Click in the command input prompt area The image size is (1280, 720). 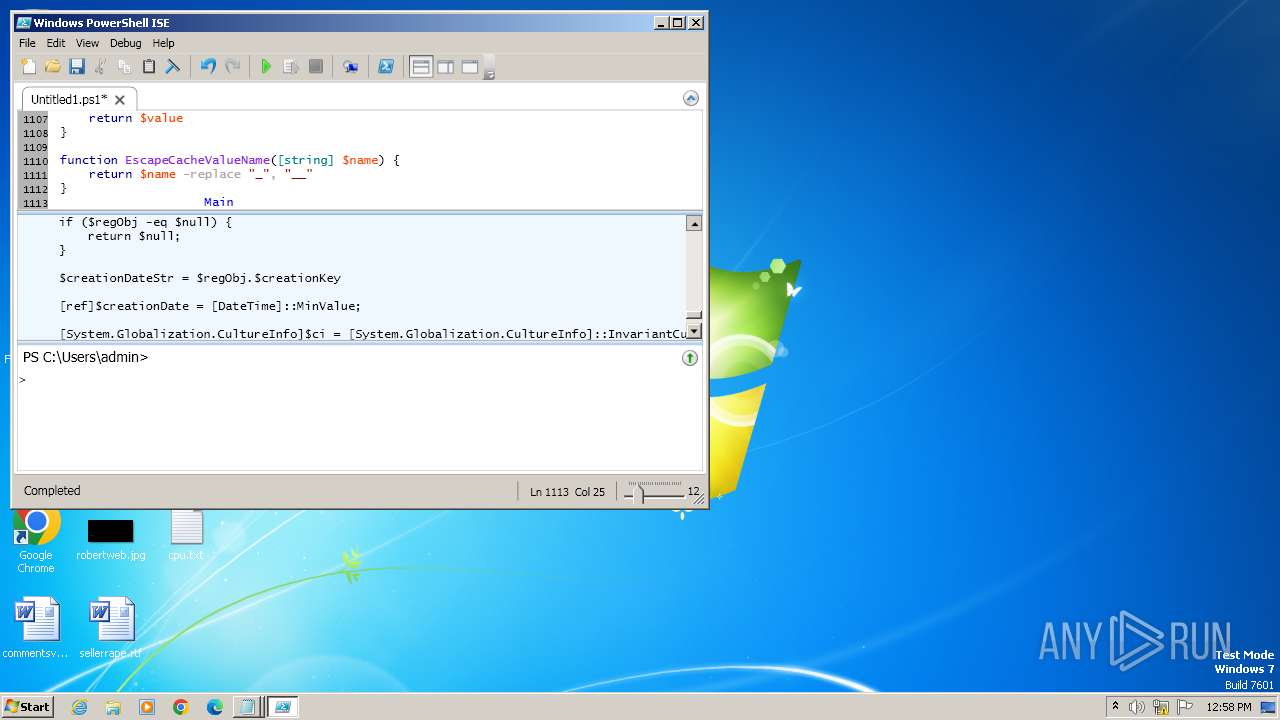[360, 420]
